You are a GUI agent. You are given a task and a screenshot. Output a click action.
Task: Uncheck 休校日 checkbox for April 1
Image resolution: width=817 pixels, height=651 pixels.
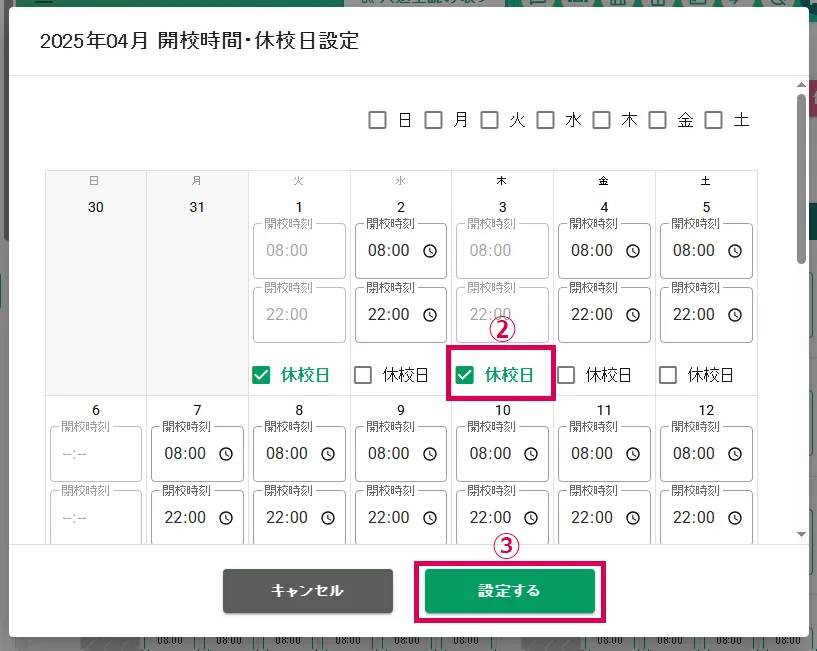[261, 375]
